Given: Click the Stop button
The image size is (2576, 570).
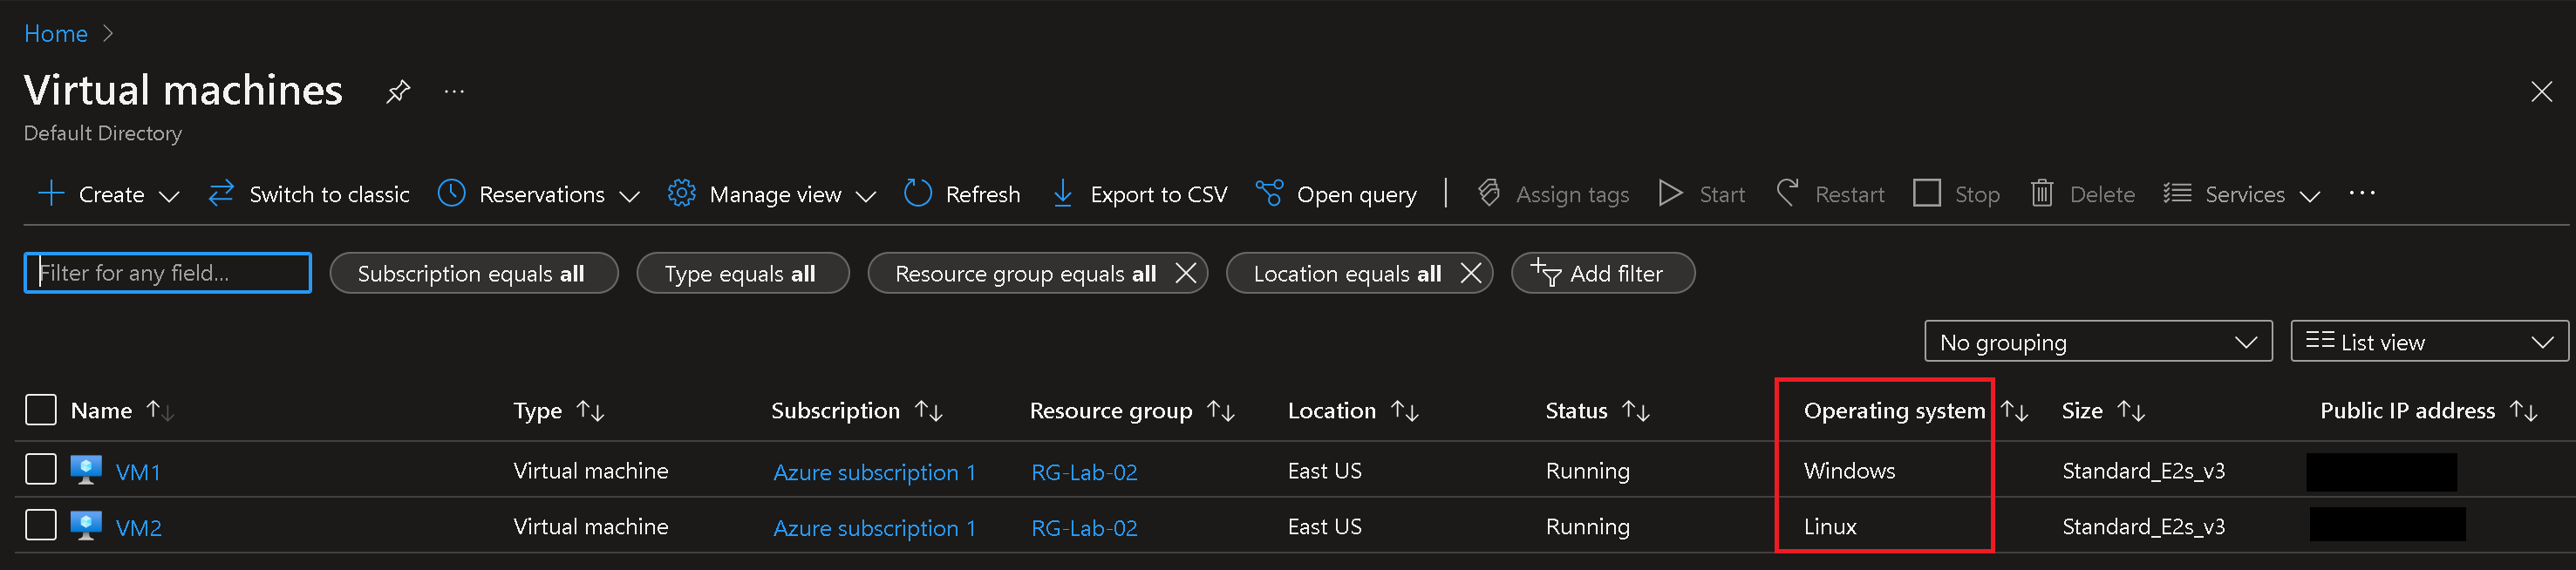Looking at the screenshot, I should (x=1956, y=194).
